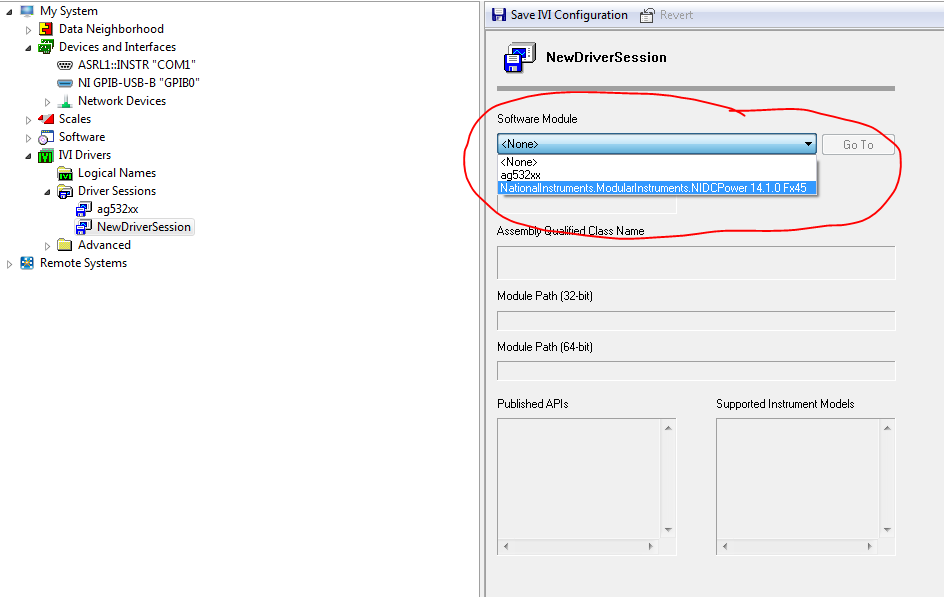
Task: Click the IVI Drivers icon
Action: (x=46, y=156)
